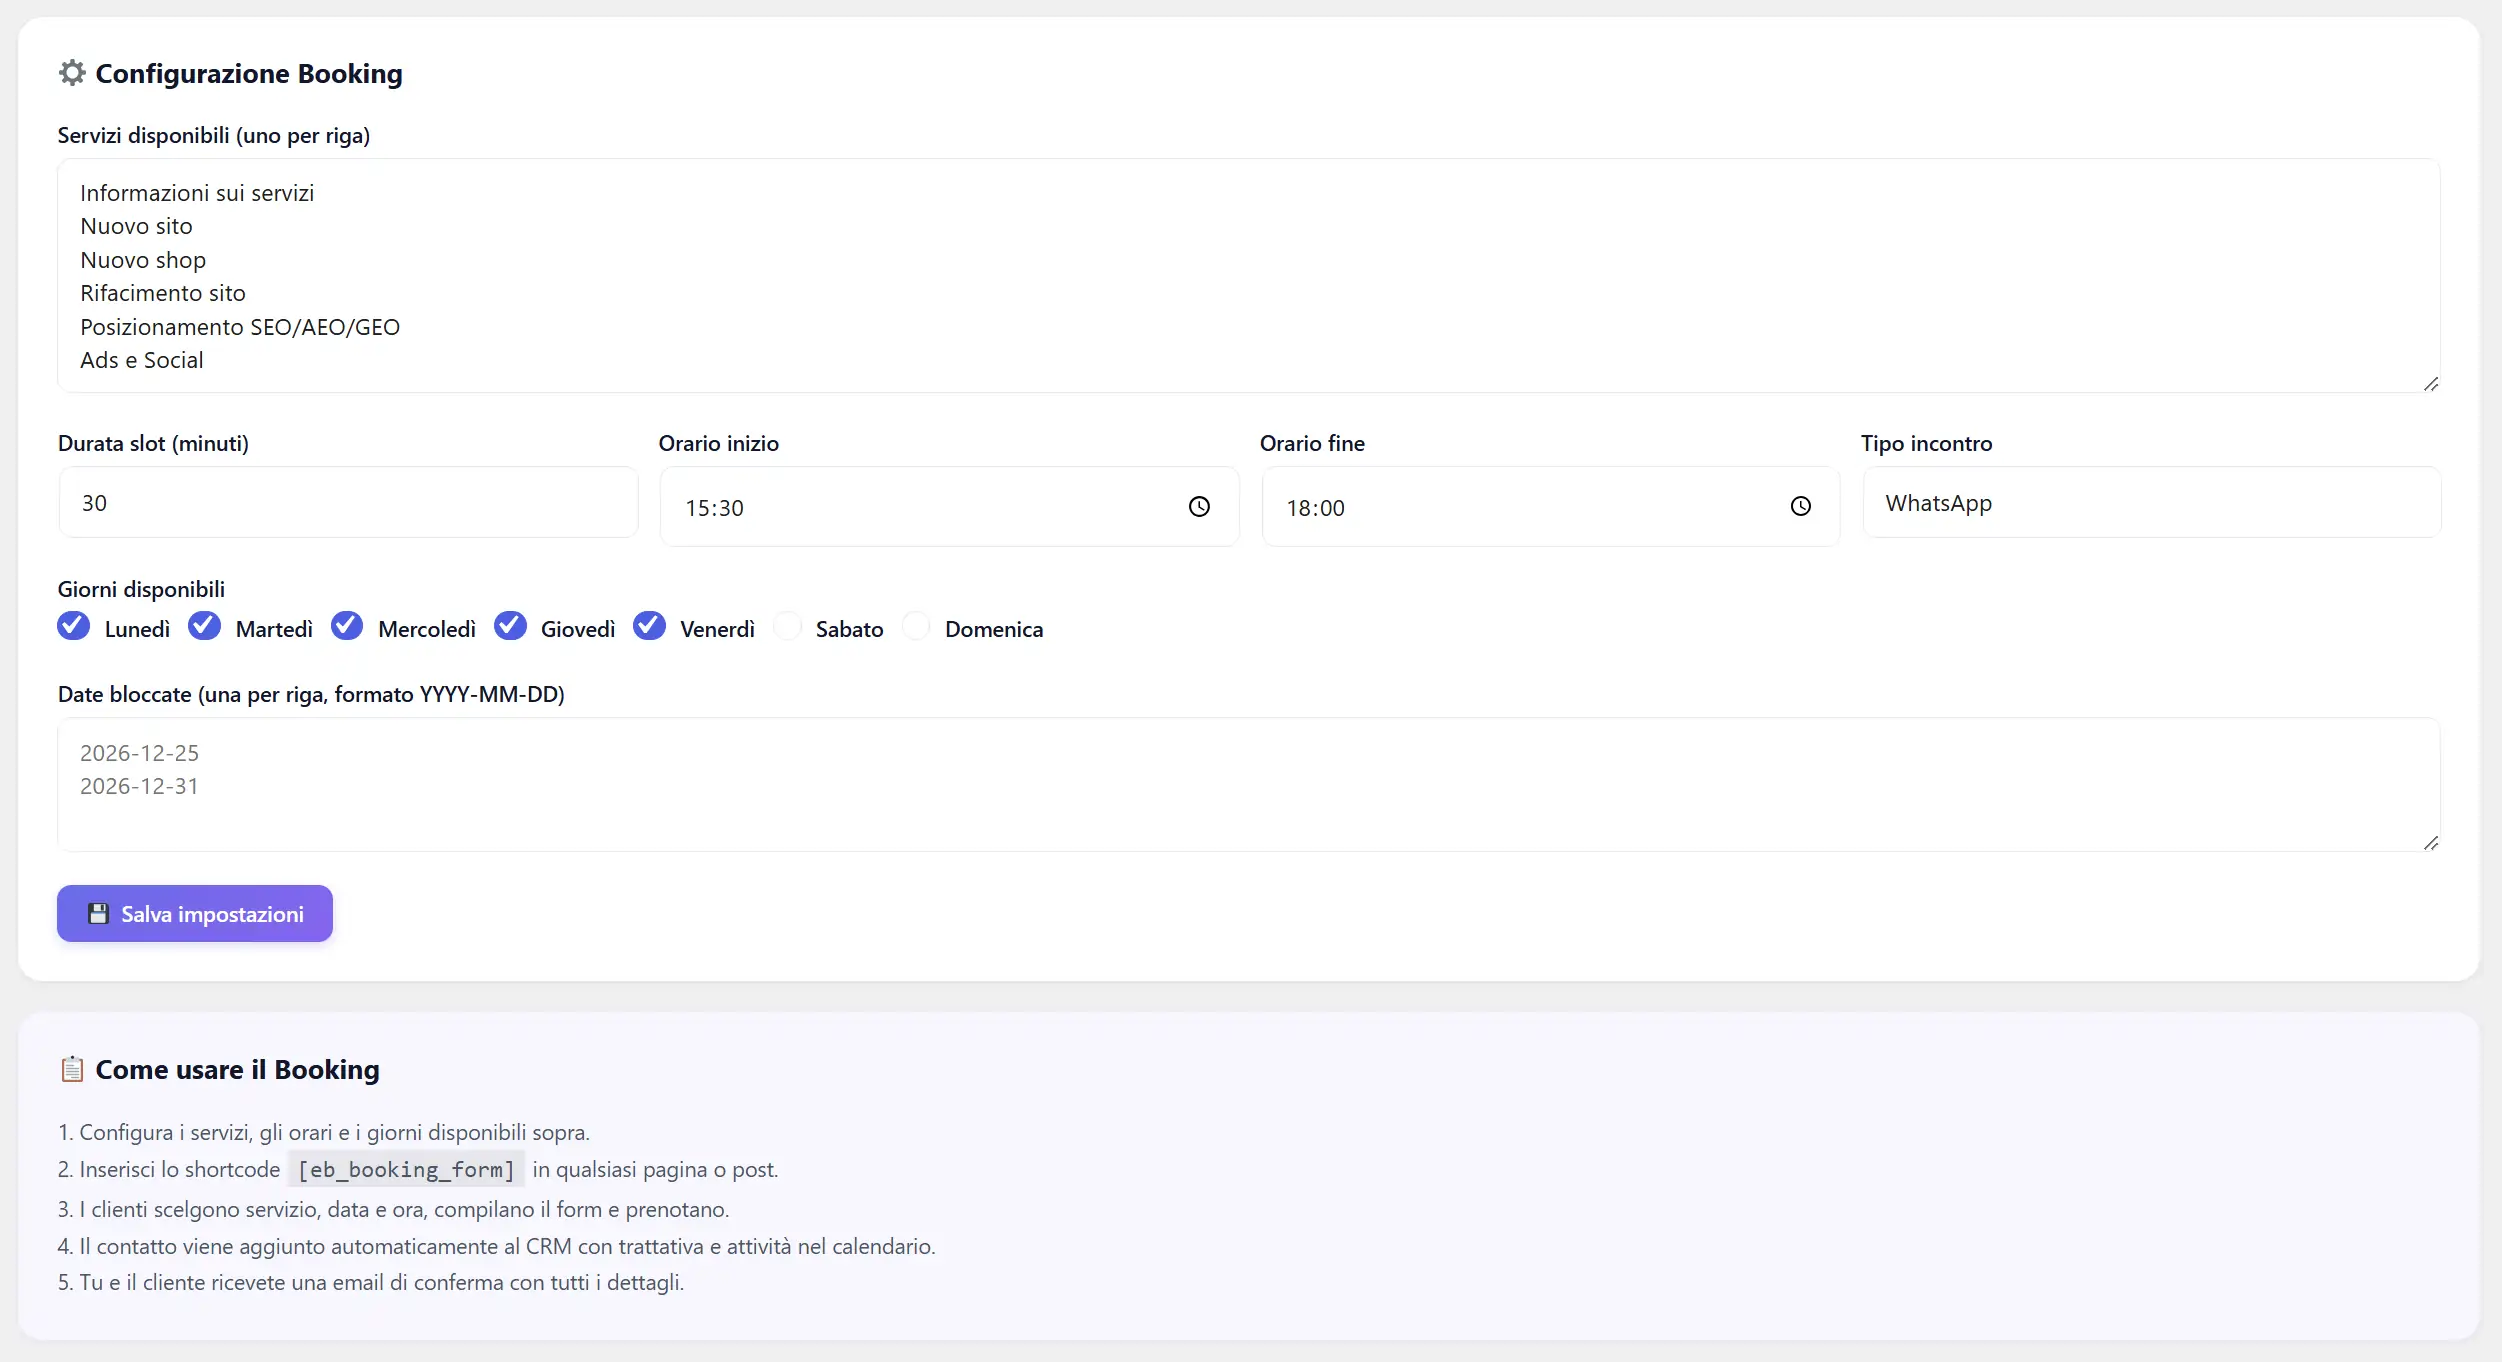The width and height of the screenshot is (2502, 1362).
Task: Click the gear icon beside Configurazione Booking
Action: point(72,73)
